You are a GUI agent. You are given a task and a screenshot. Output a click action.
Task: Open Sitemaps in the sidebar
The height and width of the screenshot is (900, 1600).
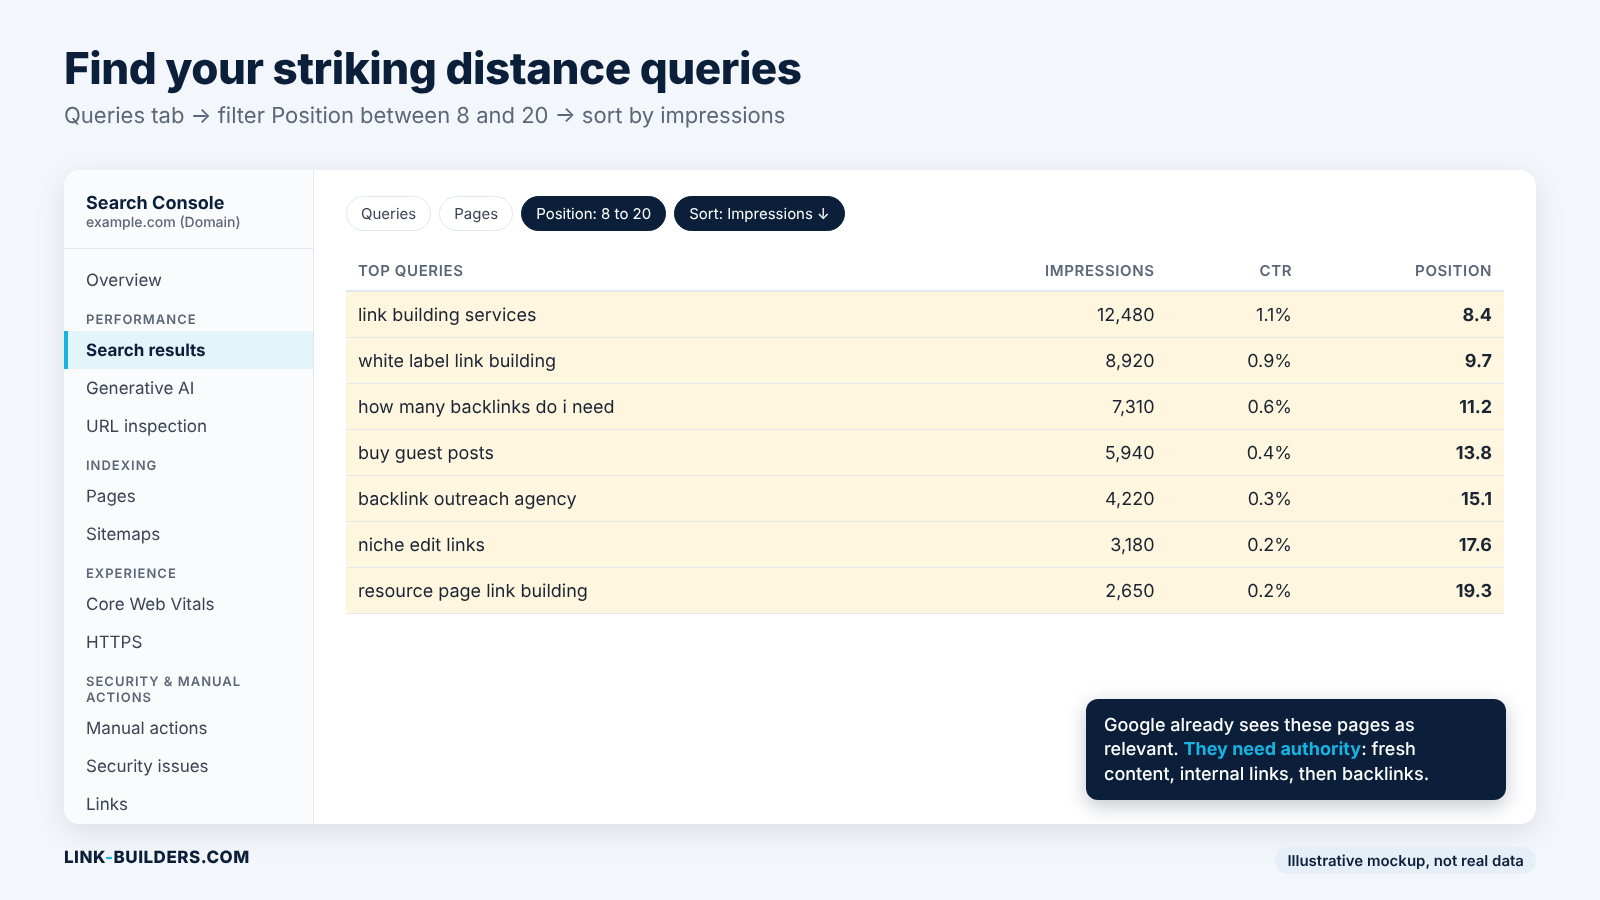(x=123, y=534)
